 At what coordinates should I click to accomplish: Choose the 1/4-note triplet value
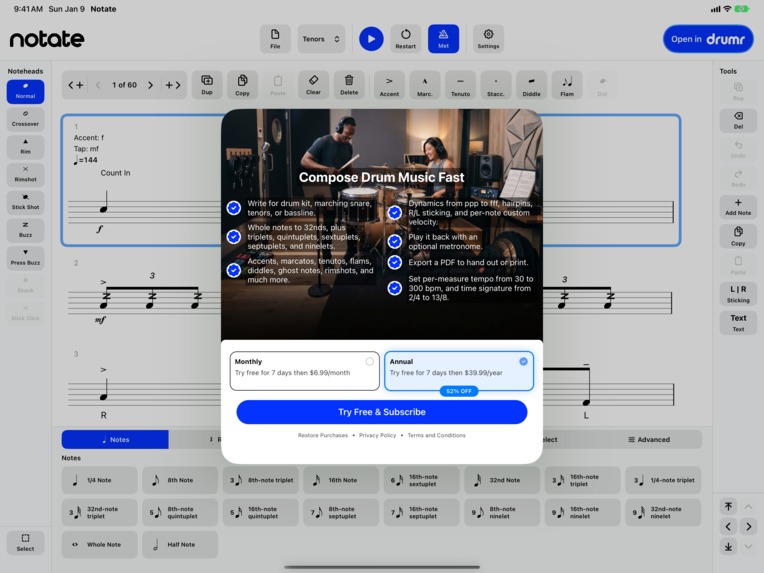coord(663,480)
